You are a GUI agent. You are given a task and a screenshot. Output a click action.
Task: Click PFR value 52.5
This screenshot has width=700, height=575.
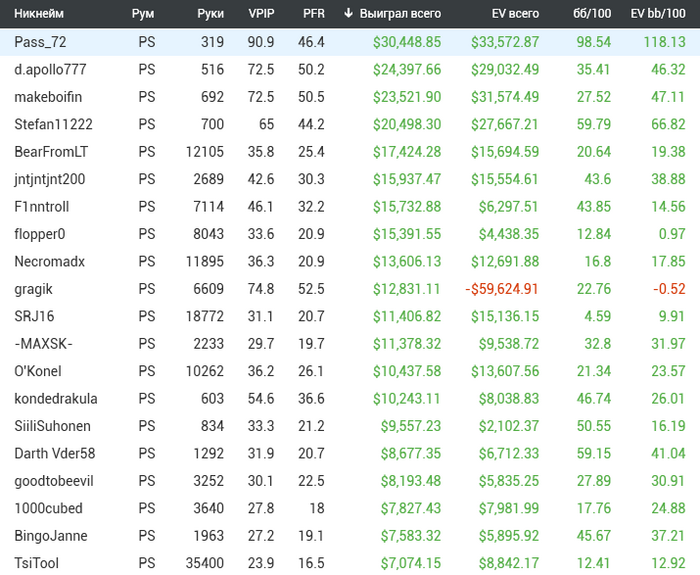click(x=311, y=289)
